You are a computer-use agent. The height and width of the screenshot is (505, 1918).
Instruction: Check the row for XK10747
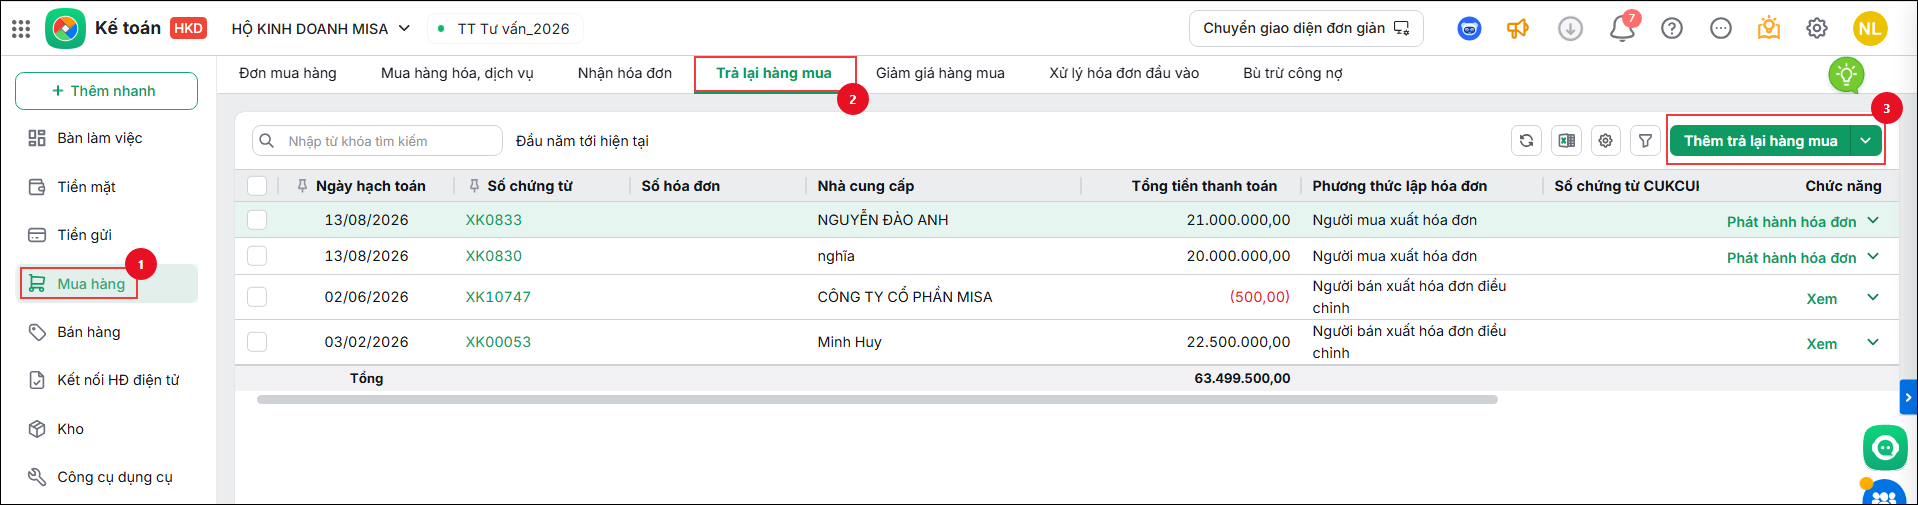[x=257, y=297]
